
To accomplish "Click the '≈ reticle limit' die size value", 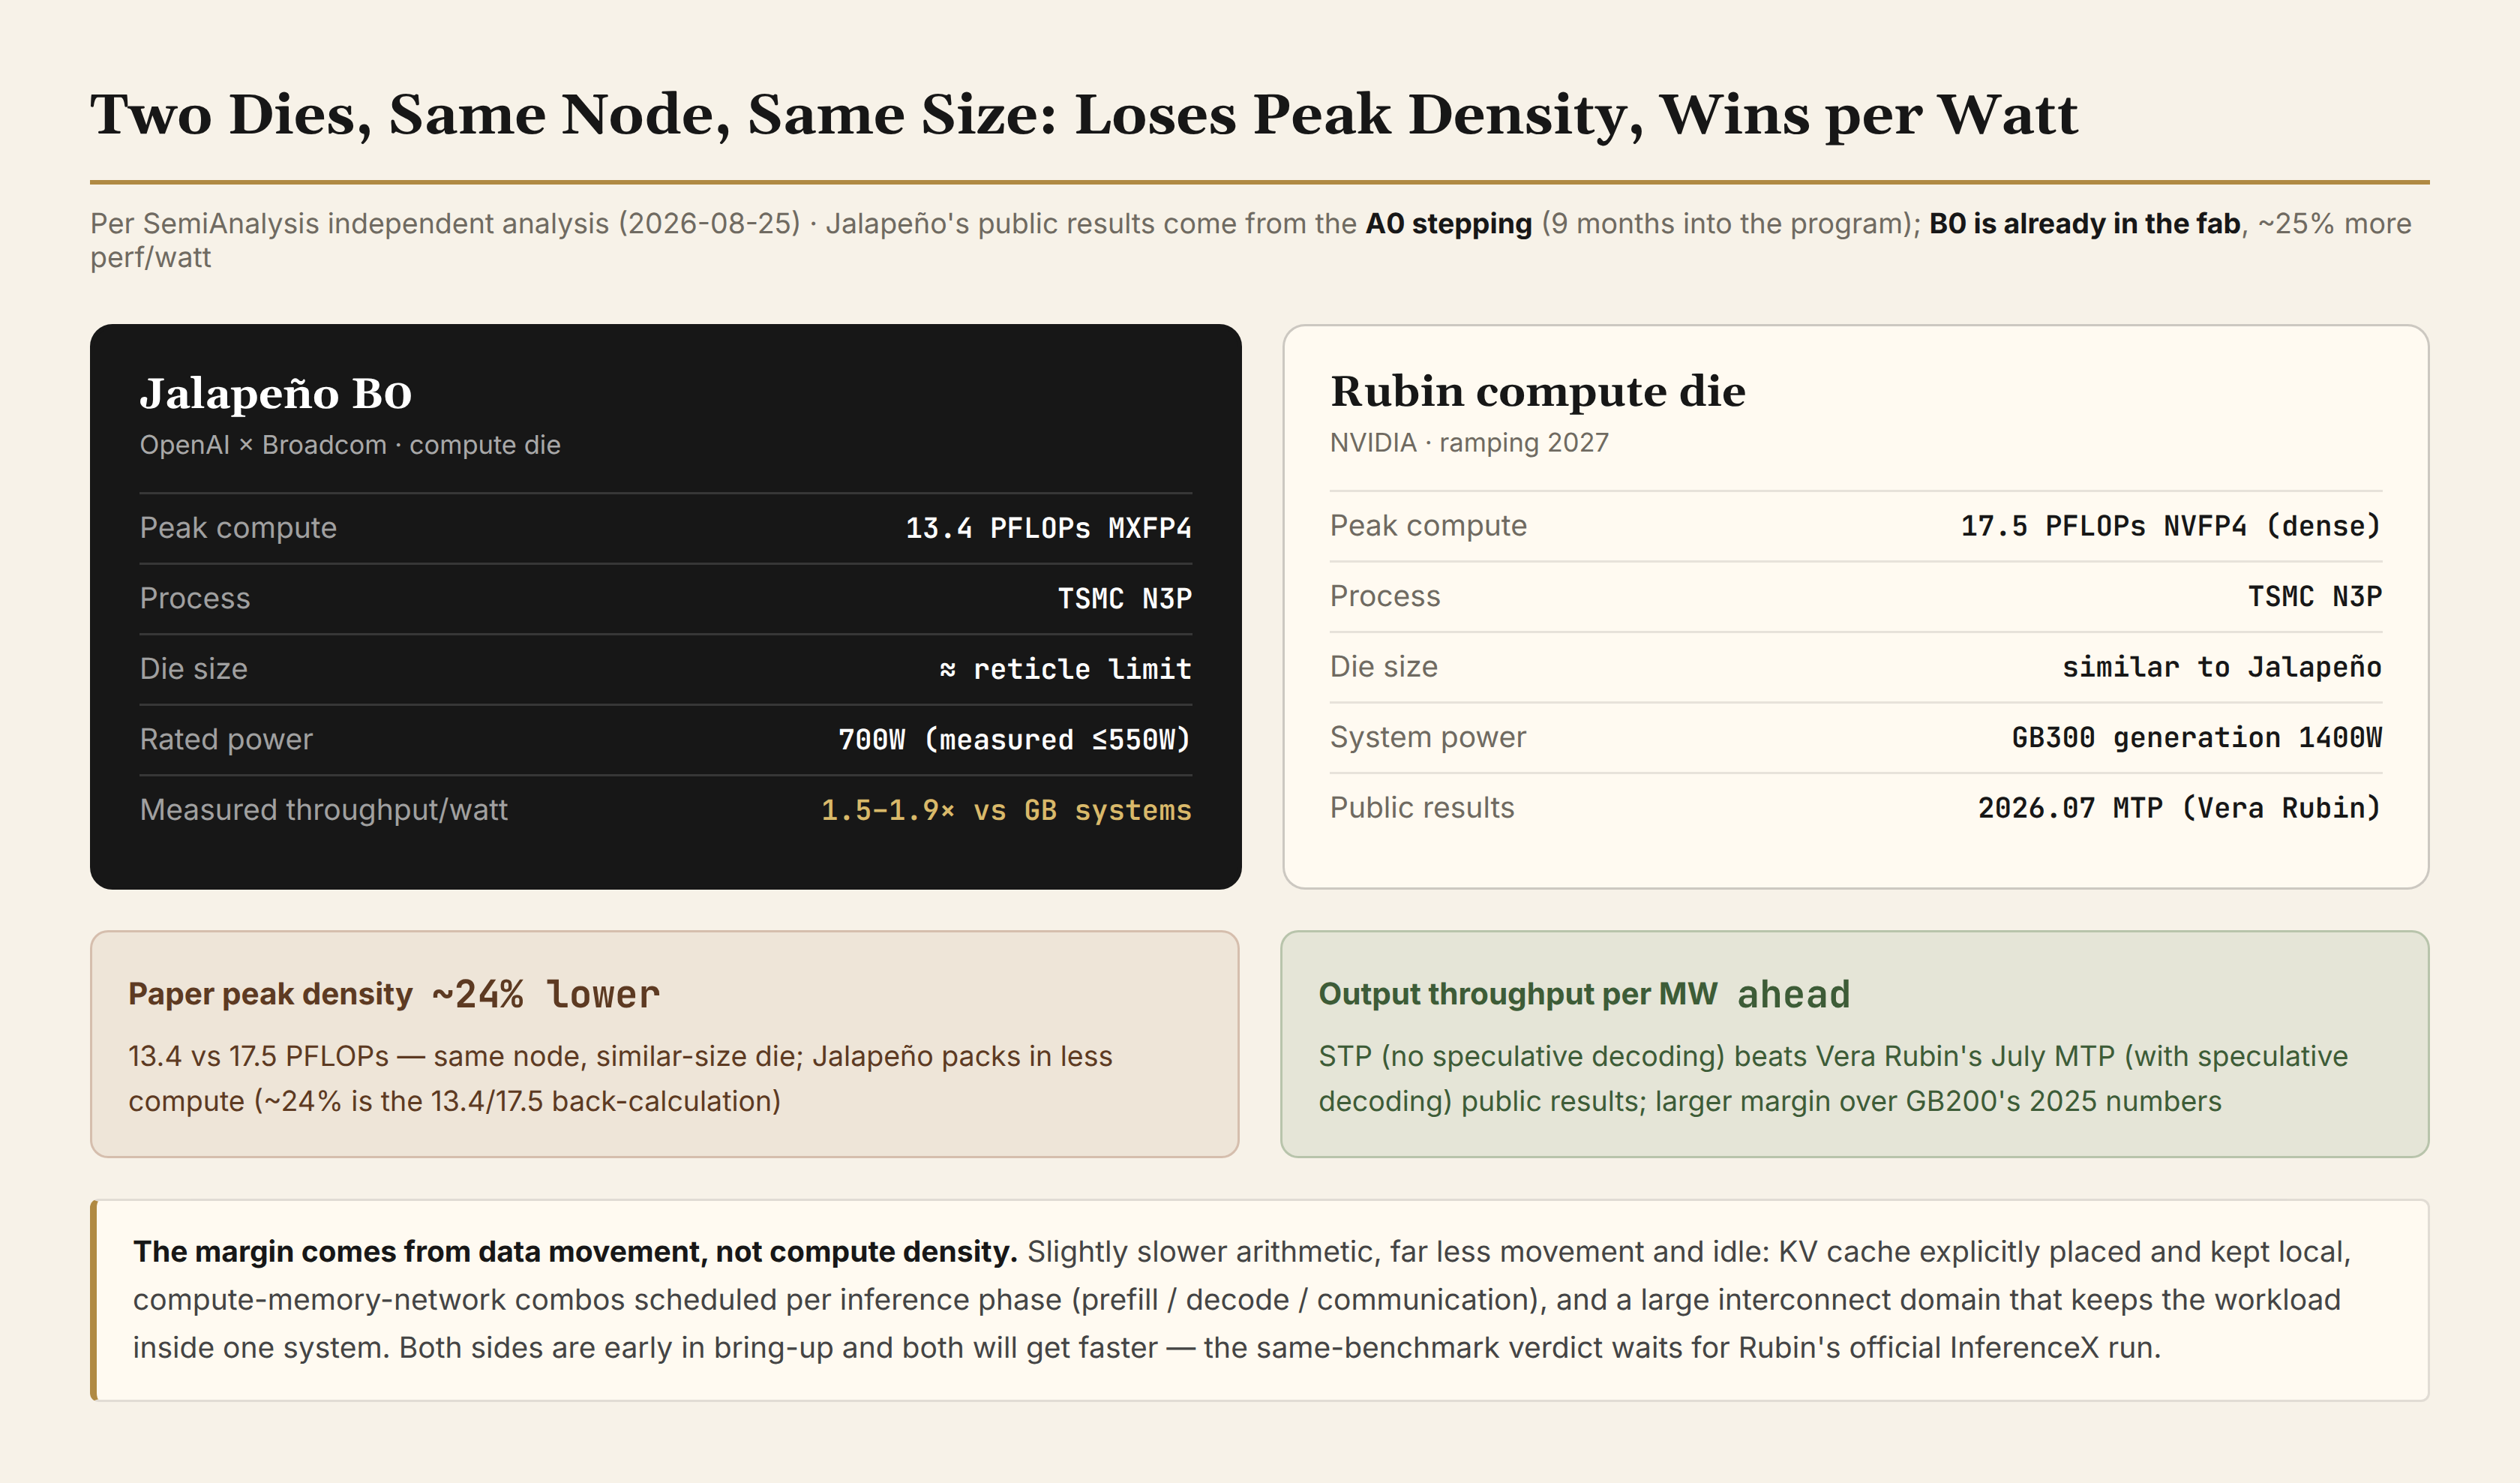I will point(1065,669).
